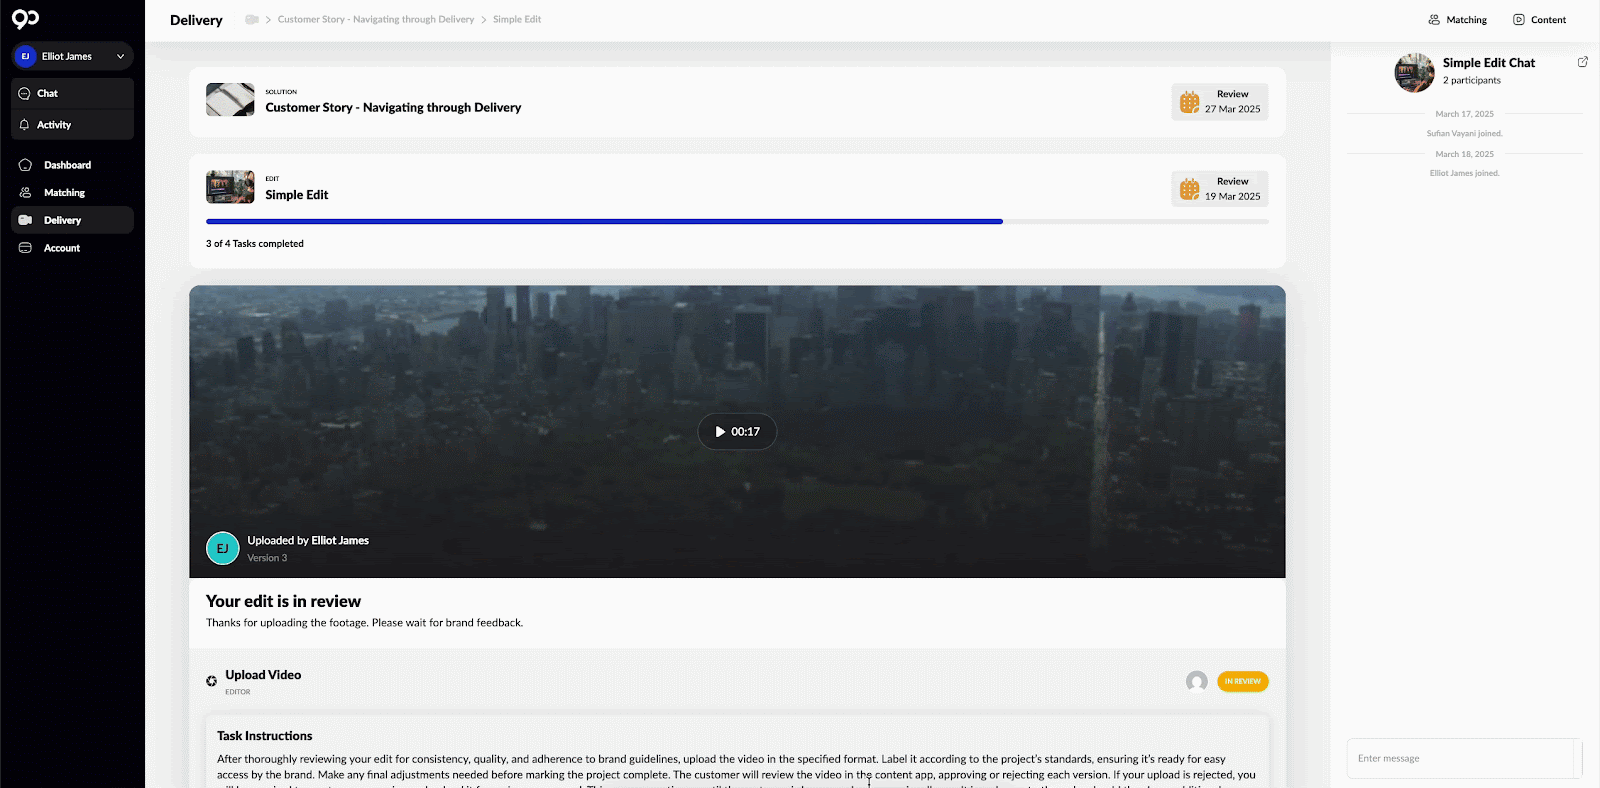
Task: Click the calendar icon for 19 Mar 2025 review
Action: (x=1189, y=189)
